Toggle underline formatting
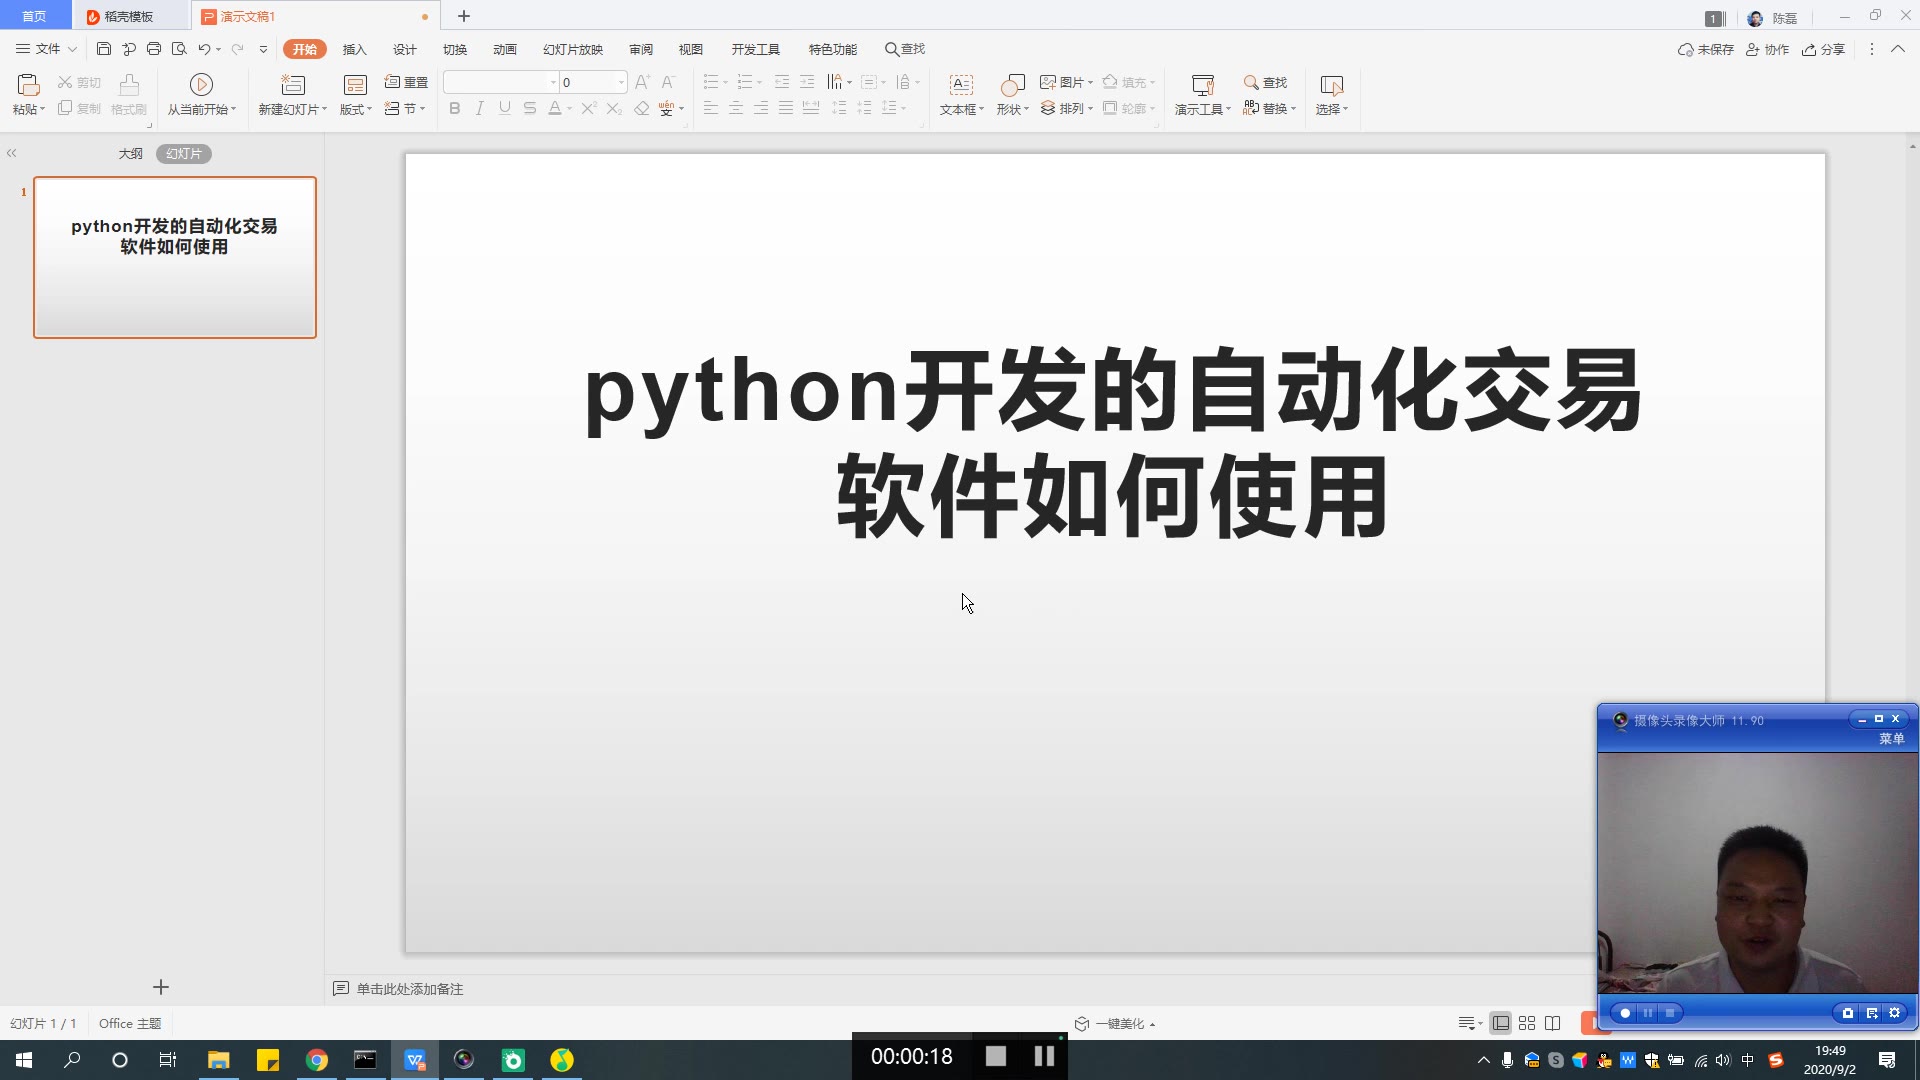 click(x=505, y=108)
